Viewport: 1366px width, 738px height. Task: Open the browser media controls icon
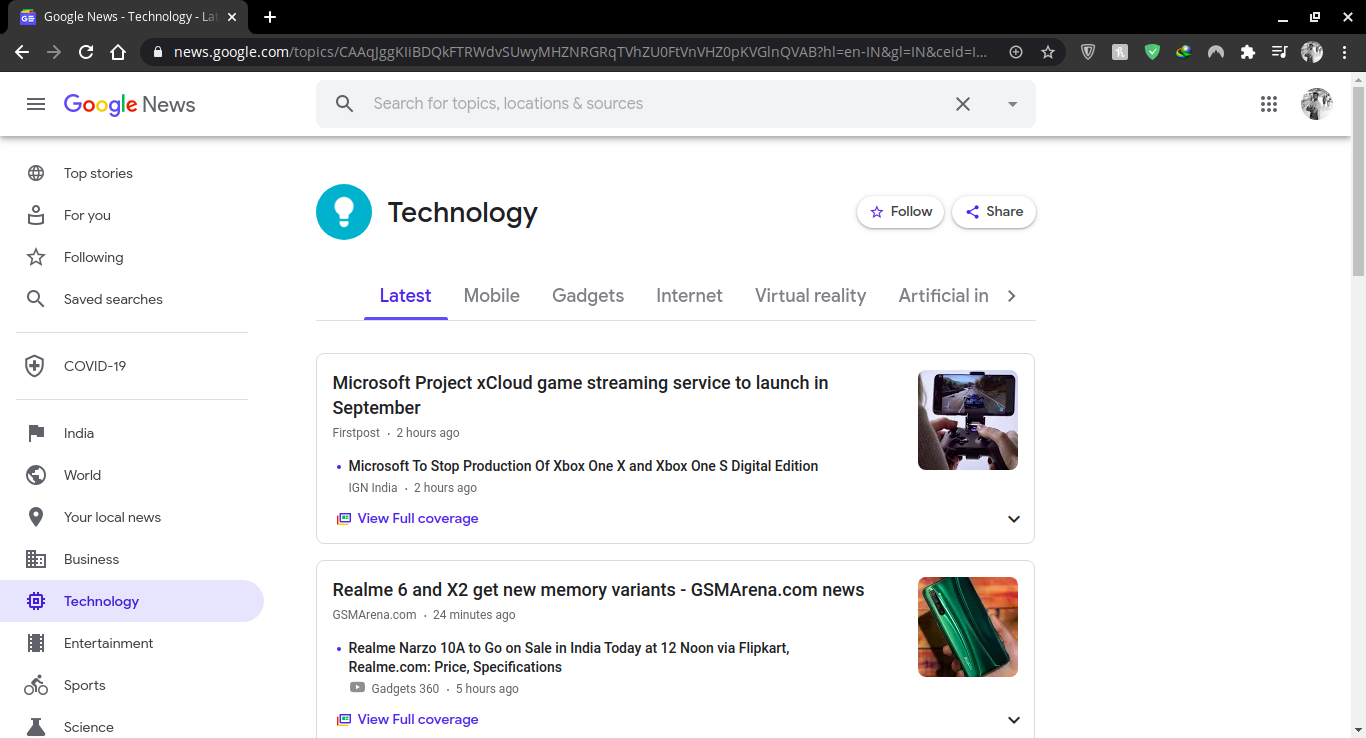pos(1280,52)
